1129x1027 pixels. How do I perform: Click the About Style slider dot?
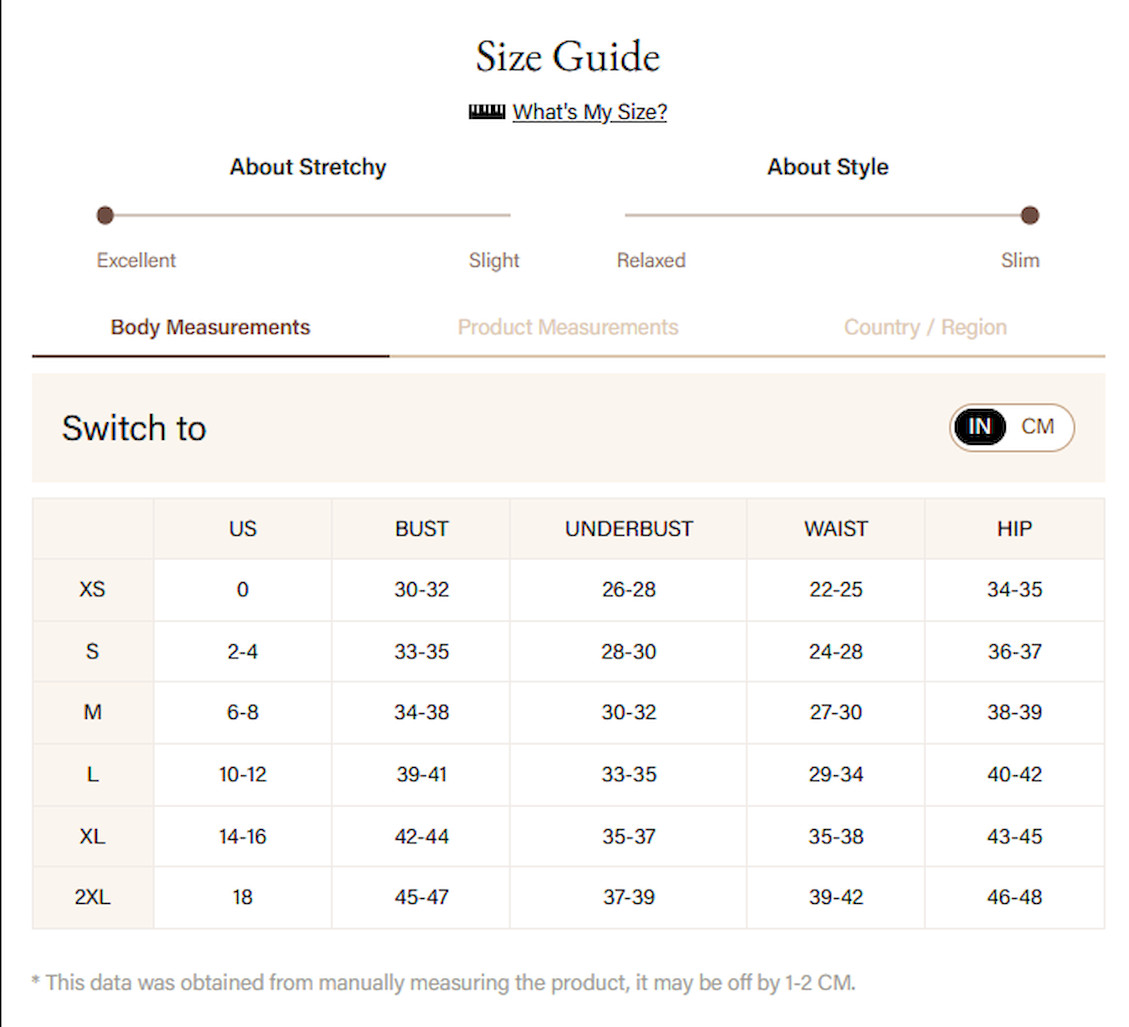1030,215
